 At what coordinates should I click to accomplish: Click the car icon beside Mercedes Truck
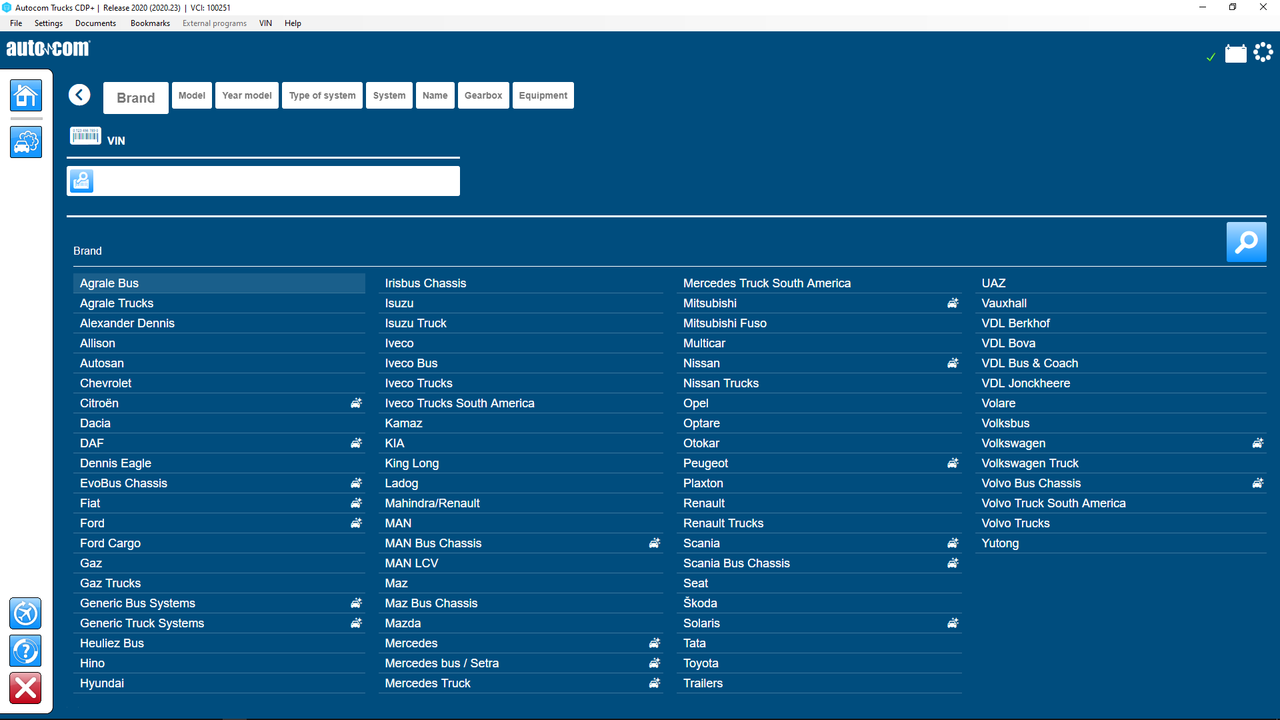click(x=654, y=683)
